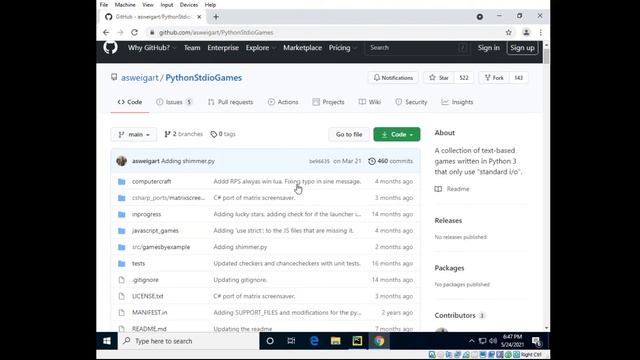Click the computercraft folder icon
The width and height of the screenshot is (640, 360).
point(122,182)
